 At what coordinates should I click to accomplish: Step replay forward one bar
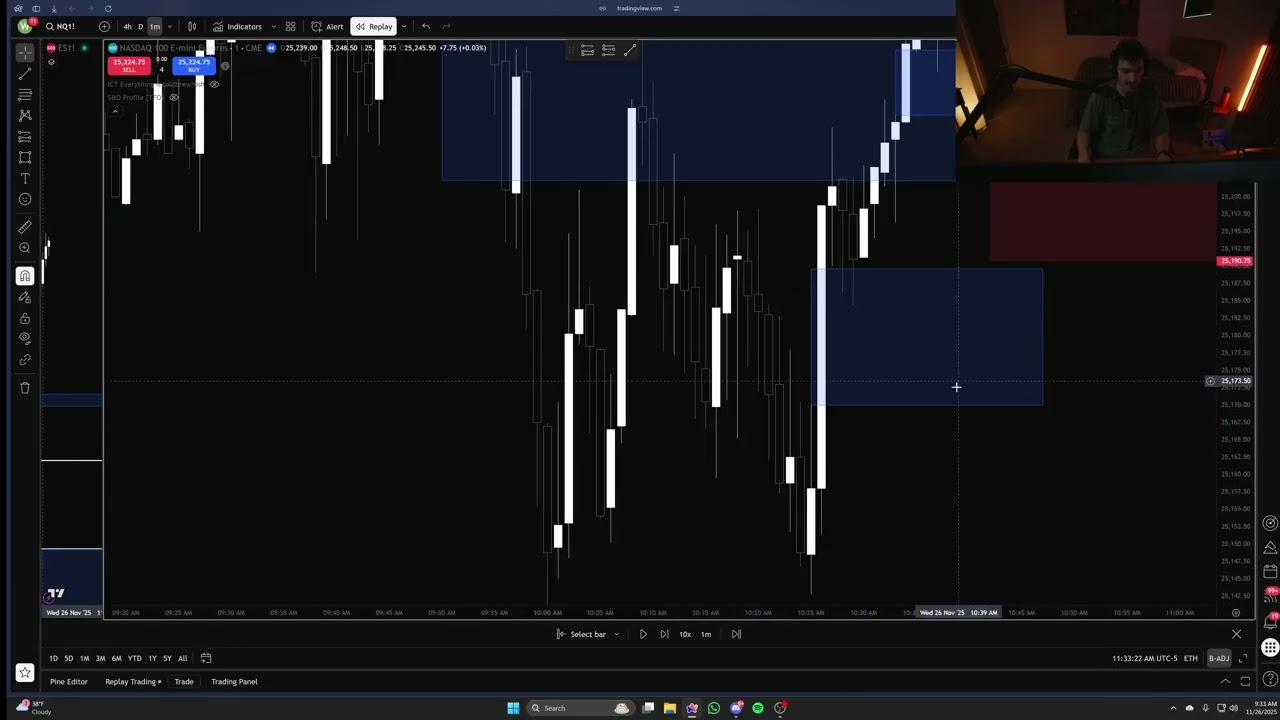[x=664, y=634]
